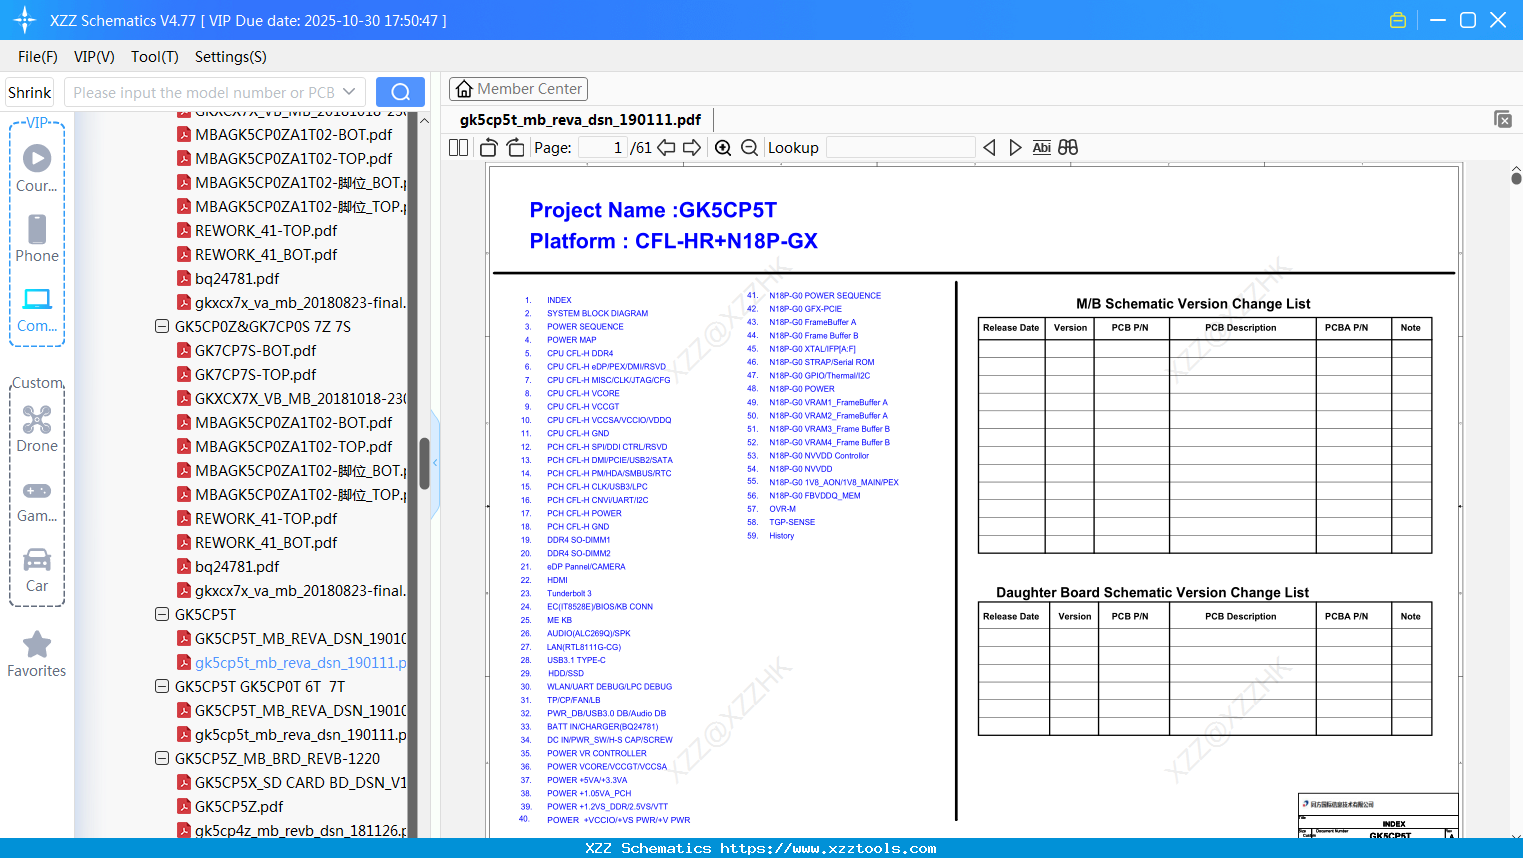1523x858 pixels.
Task: Toggle the two-page view icon
Action: pos(458,148)
